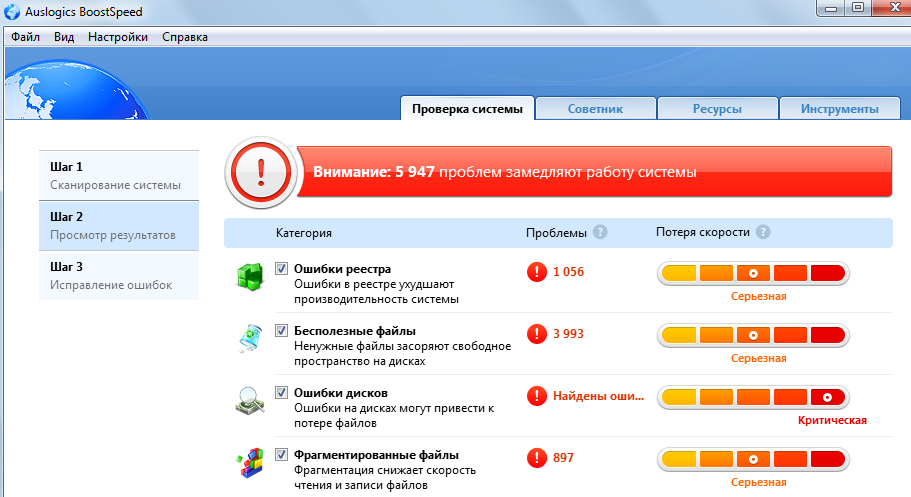911x497 pixels.
Task: Uncheck the Фрагментированные файлы checkbox
Action: click(281, 455)
